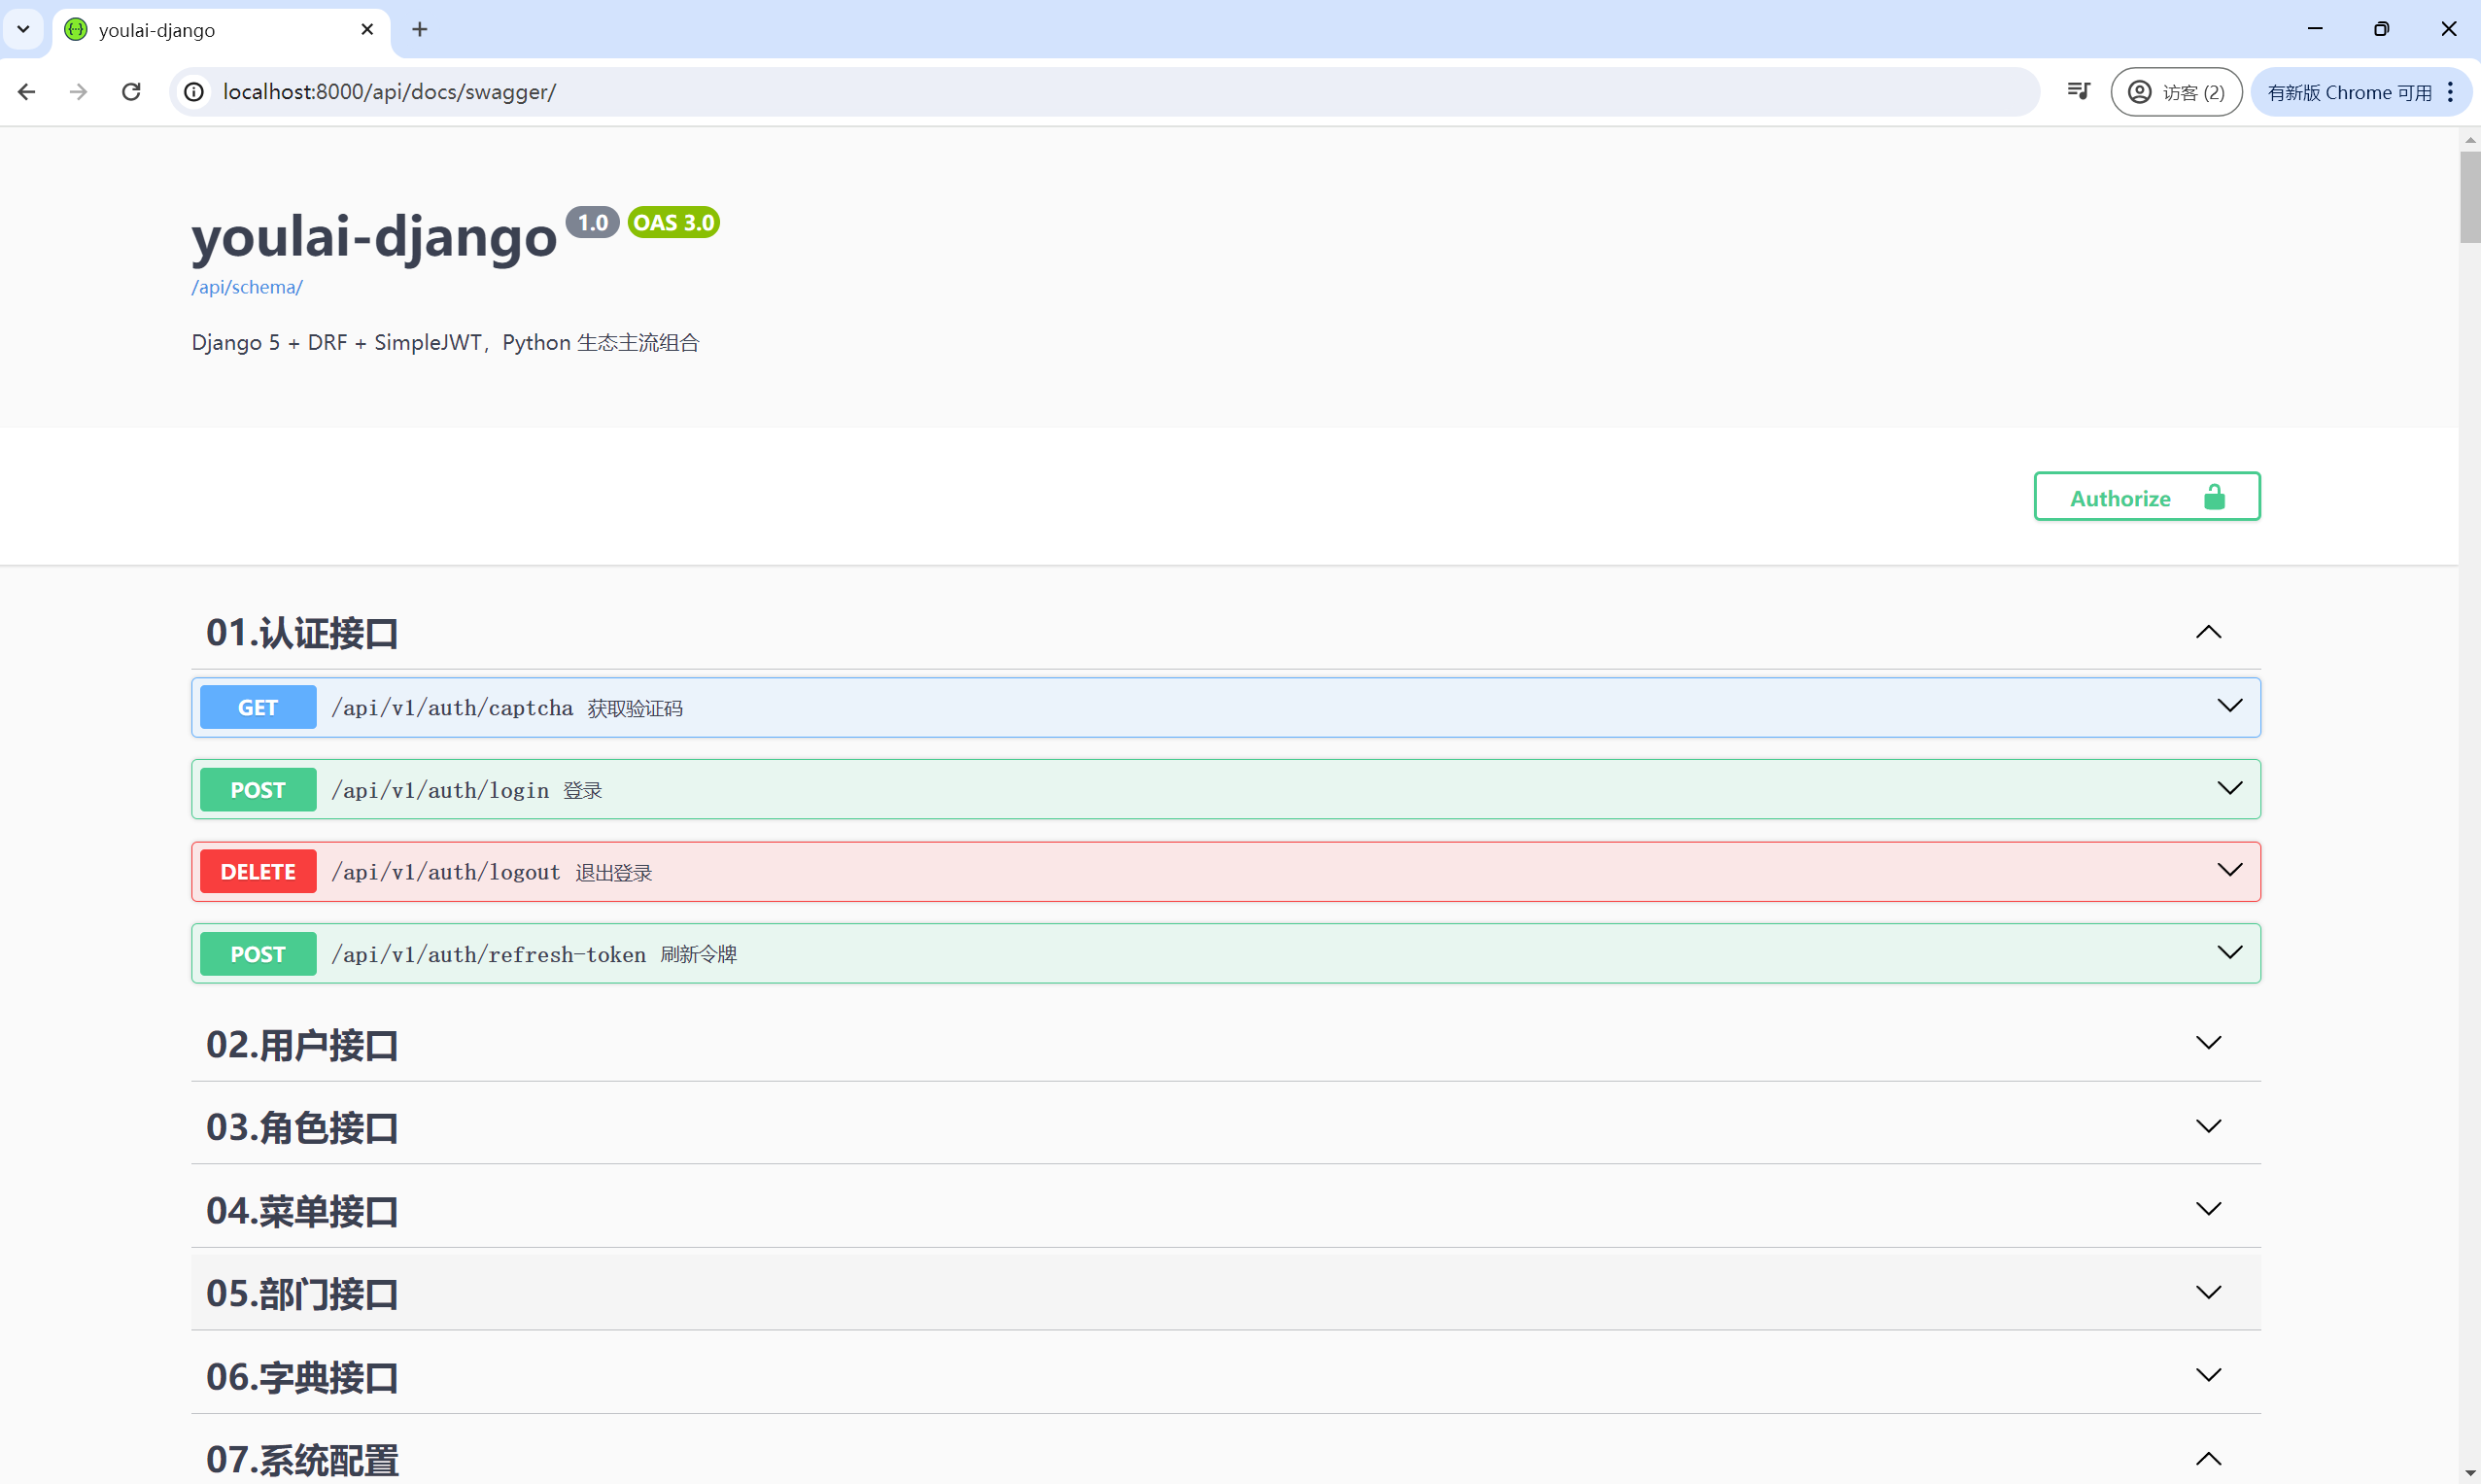Open the guest profile button

coord(2175,92)
